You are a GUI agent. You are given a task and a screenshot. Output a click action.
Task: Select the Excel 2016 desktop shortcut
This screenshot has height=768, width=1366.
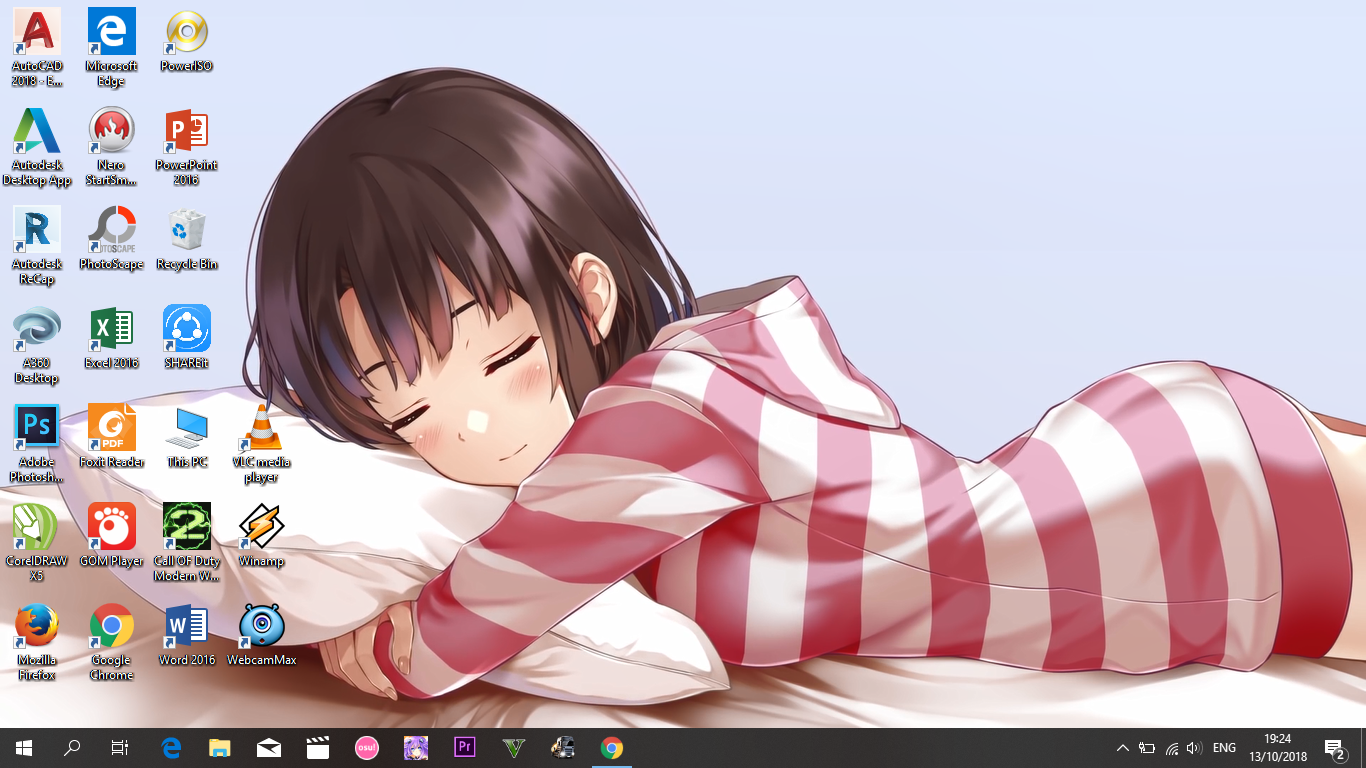112,337
